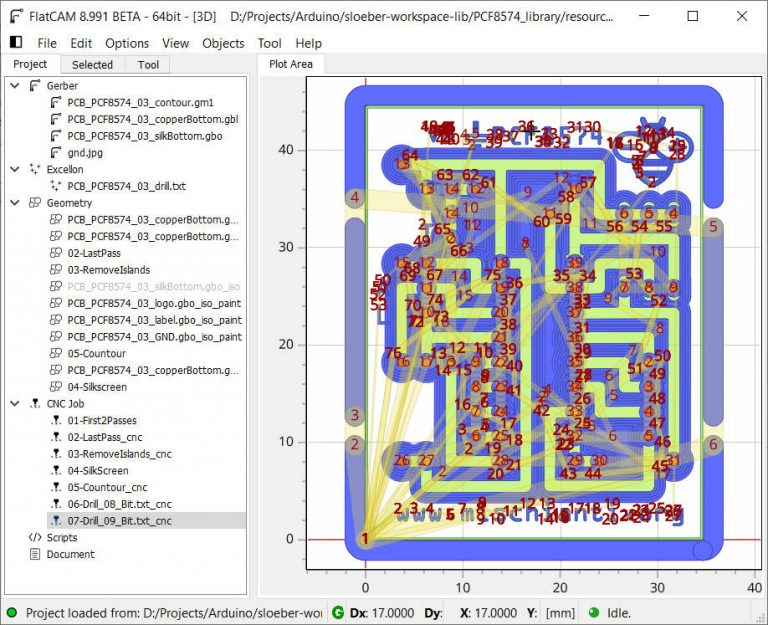Collapse the Excellon group in project tree
Screen dimensions: 768x625
[15, 169]
